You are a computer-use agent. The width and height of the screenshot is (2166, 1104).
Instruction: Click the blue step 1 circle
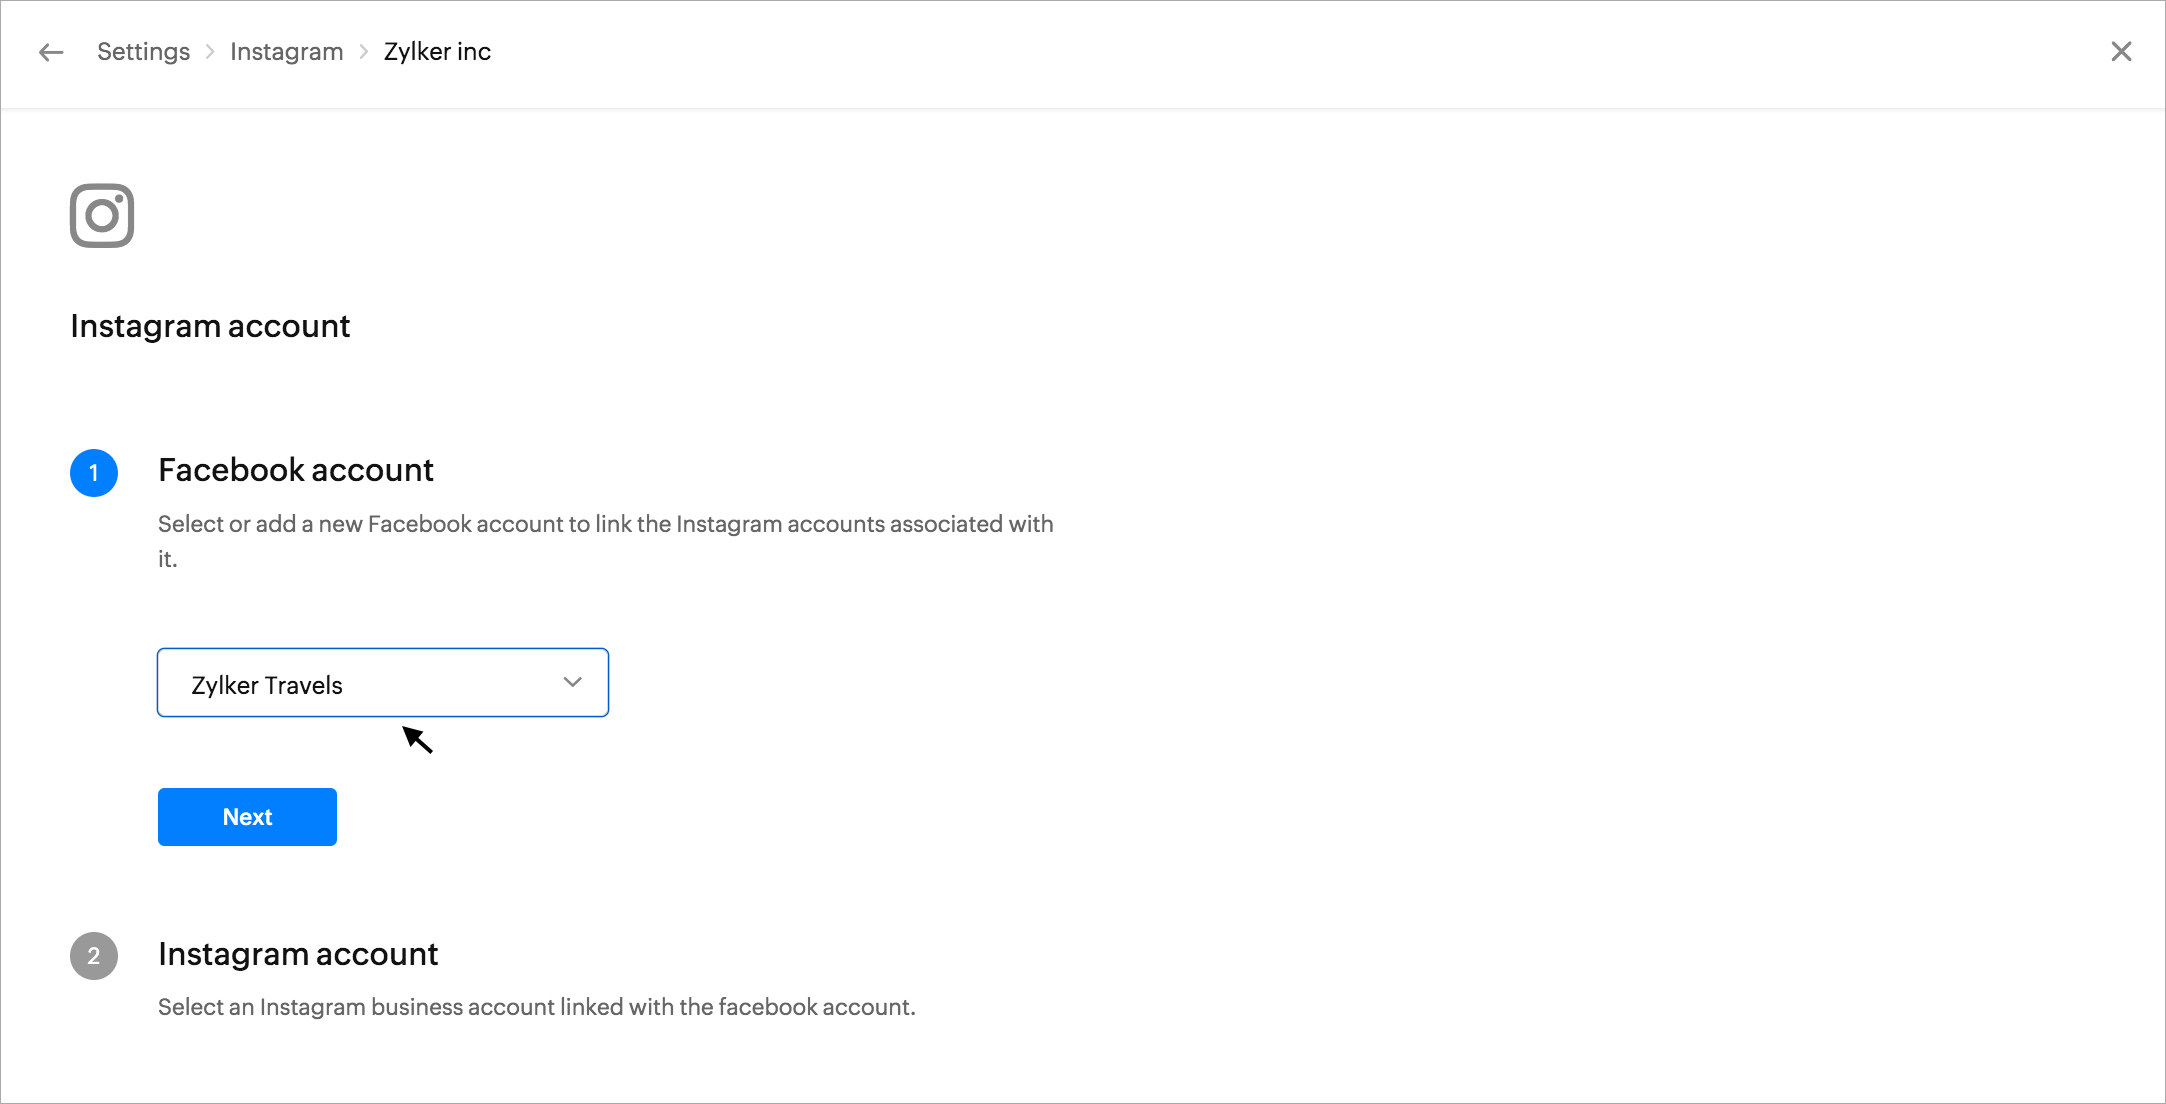pos(94,473)
